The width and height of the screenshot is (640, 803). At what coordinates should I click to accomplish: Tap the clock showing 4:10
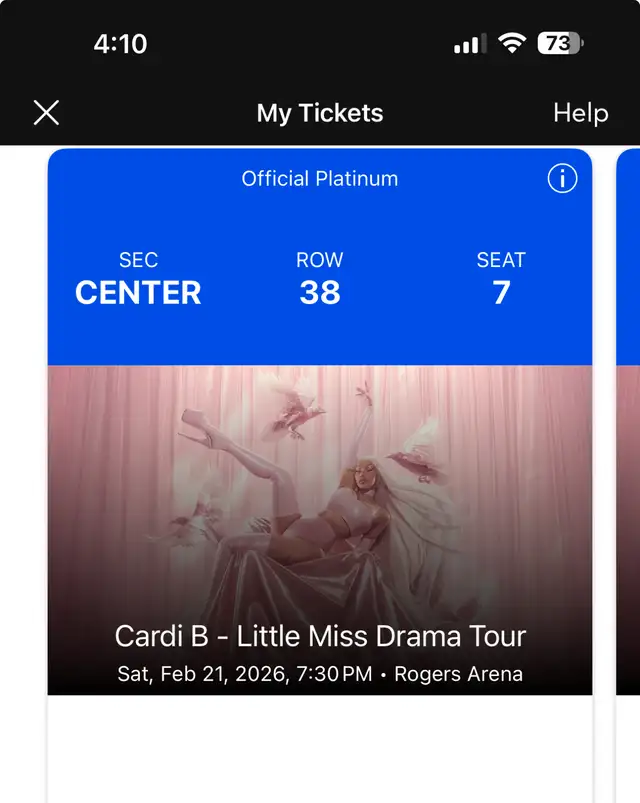pos(120,43)
